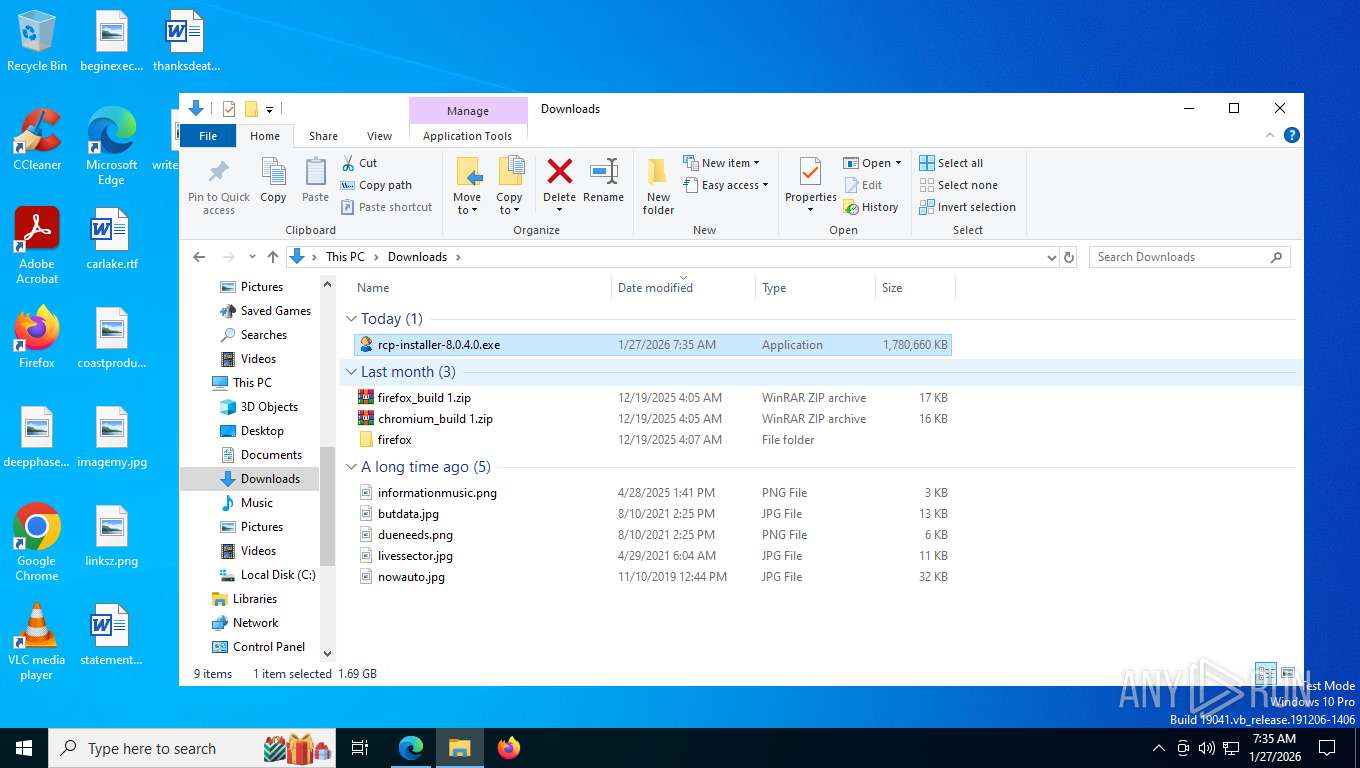Click the History button
This screenshot has height=768, width=1360.
click(871, 207)
